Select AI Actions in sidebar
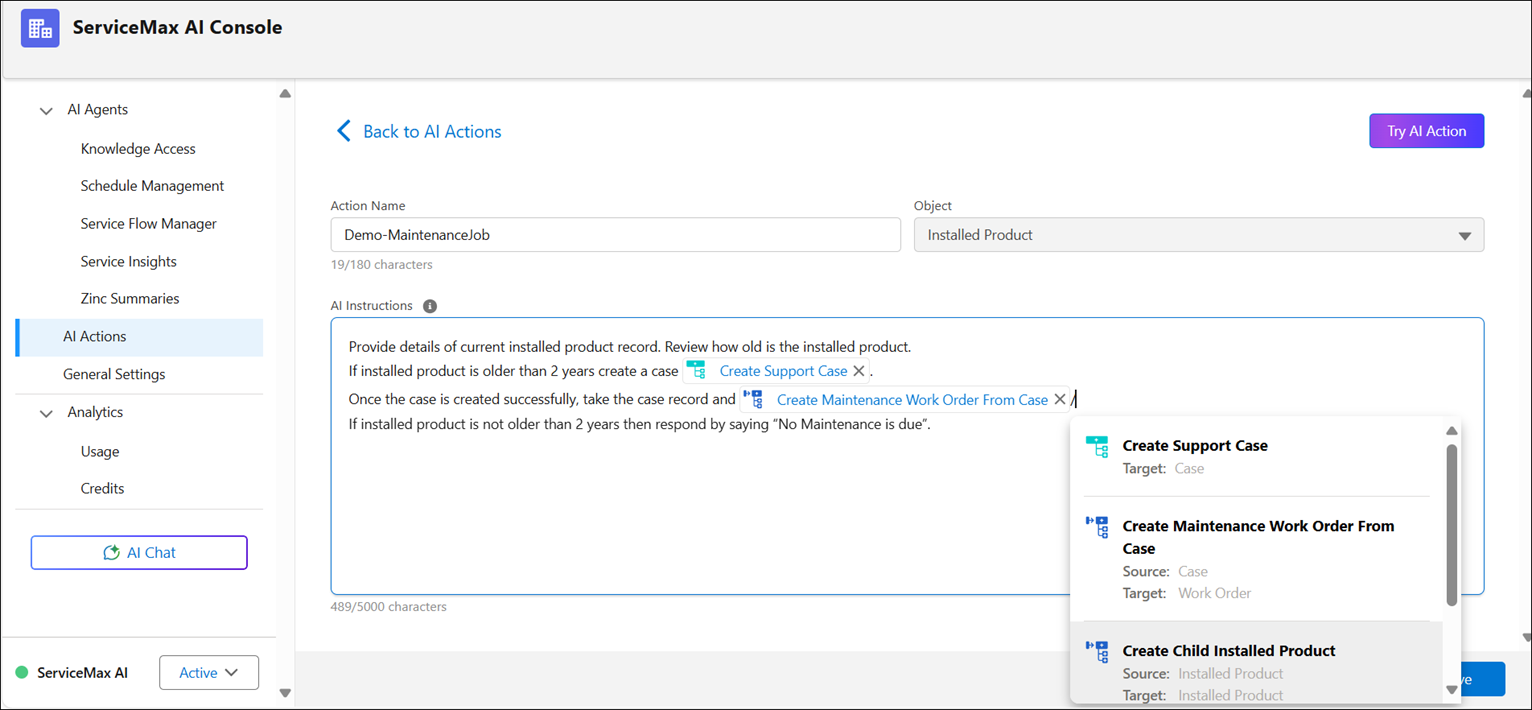The height and width of the screenshot is (710, 1532). coord(139,337)
